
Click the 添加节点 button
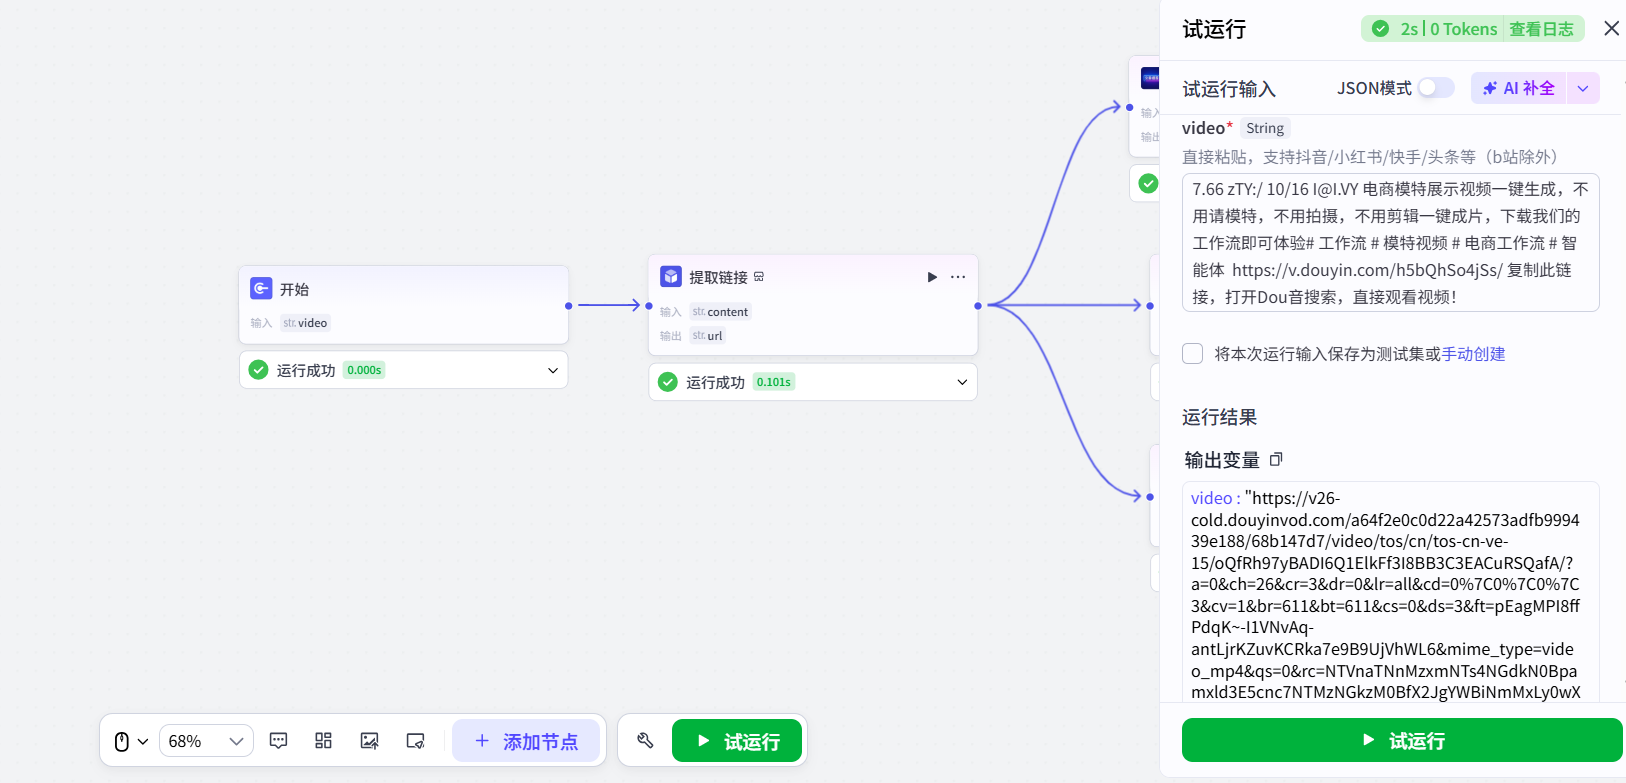pos(526,741)
